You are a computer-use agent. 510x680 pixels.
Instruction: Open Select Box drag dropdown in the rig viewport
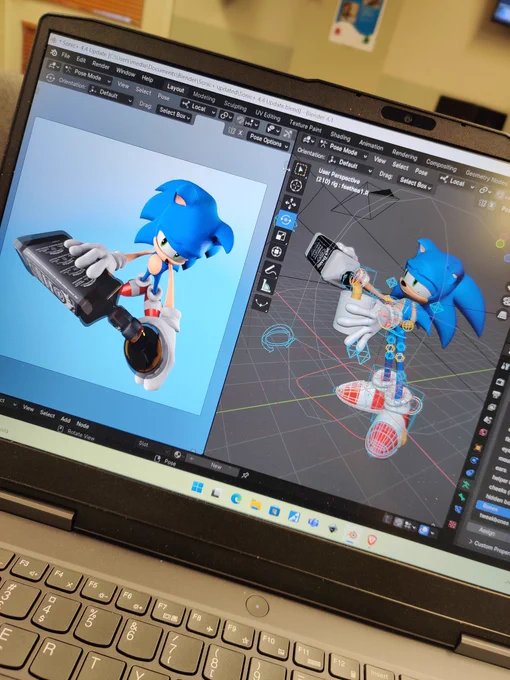[x=415, y=183]
